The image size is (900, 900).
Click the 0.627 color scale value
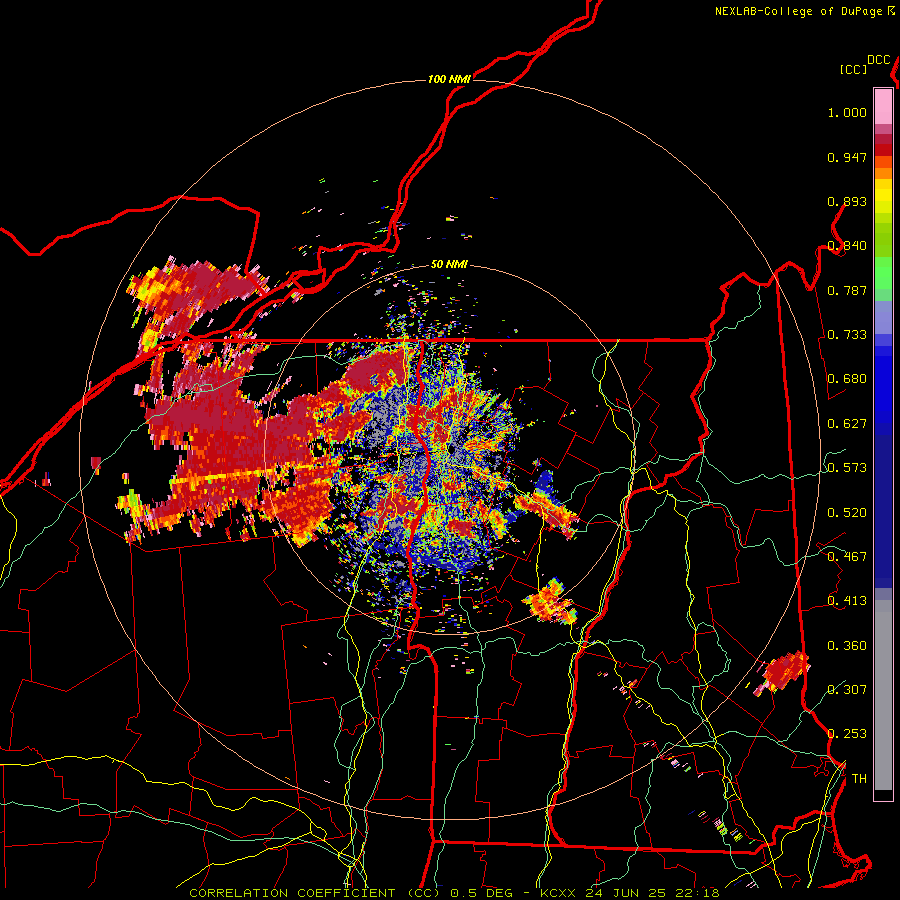tap(847, 424)
